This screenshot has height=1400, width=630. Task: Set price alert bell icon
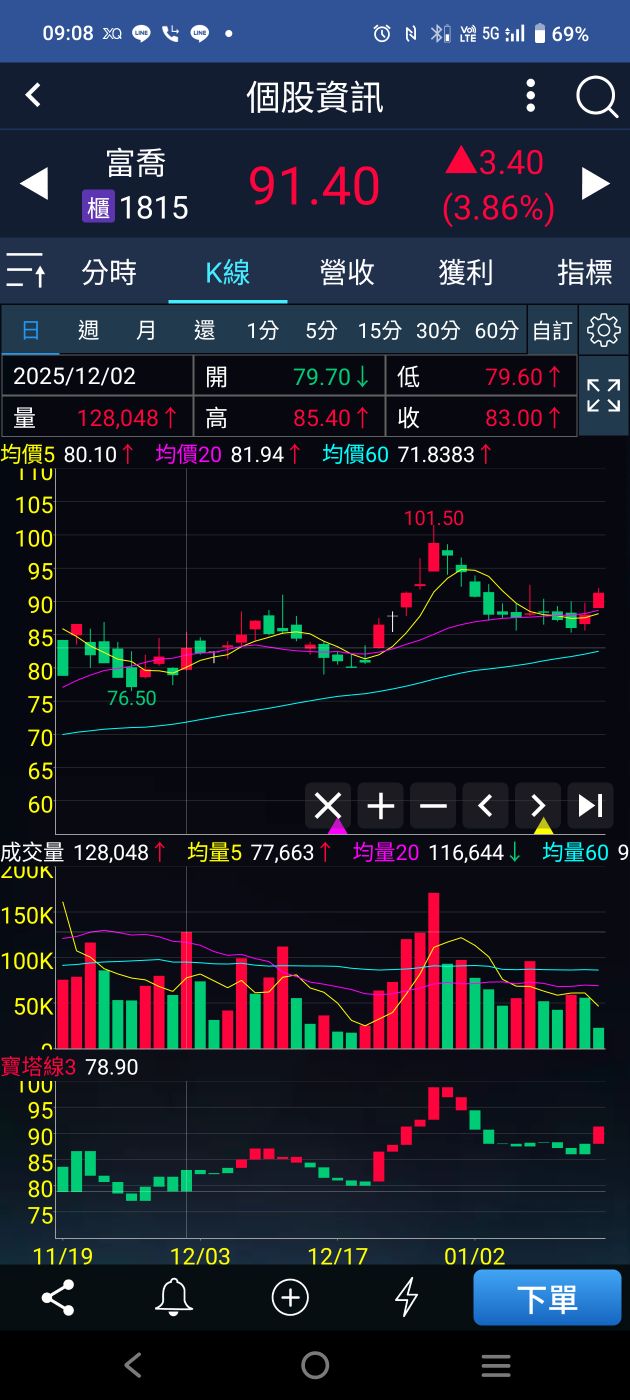pos(174,1298)
